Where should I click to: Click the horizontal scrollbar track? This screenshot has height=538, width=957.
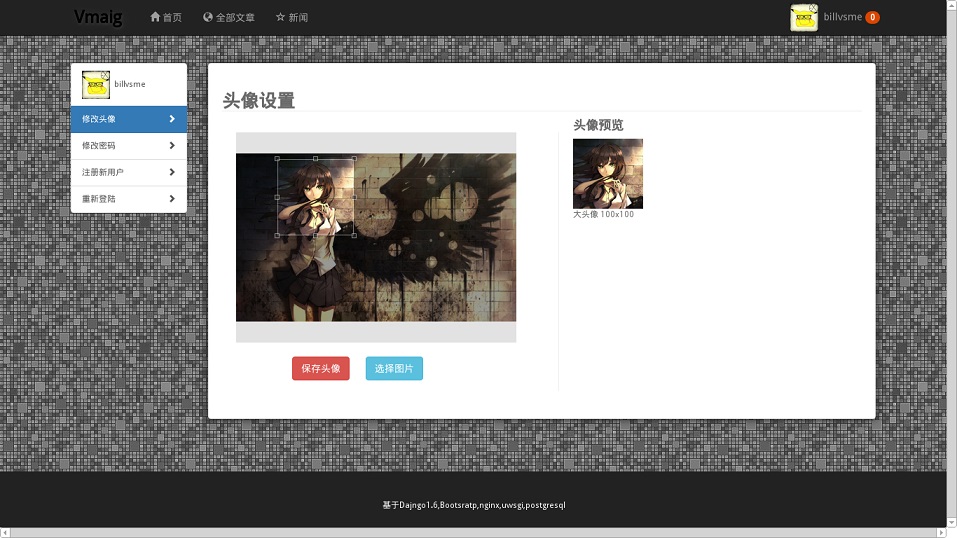(473, 533)
